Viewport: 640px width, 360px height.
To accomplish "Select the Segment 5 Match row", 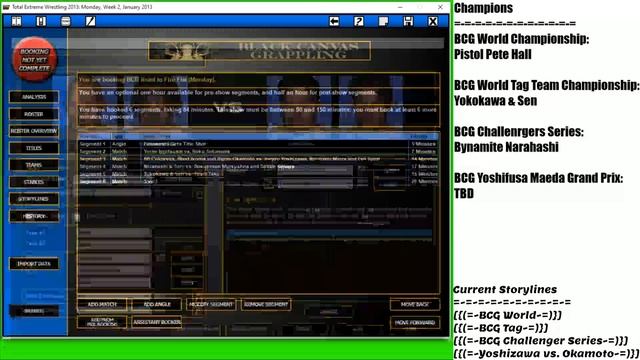I will click(x=258, y=174).
